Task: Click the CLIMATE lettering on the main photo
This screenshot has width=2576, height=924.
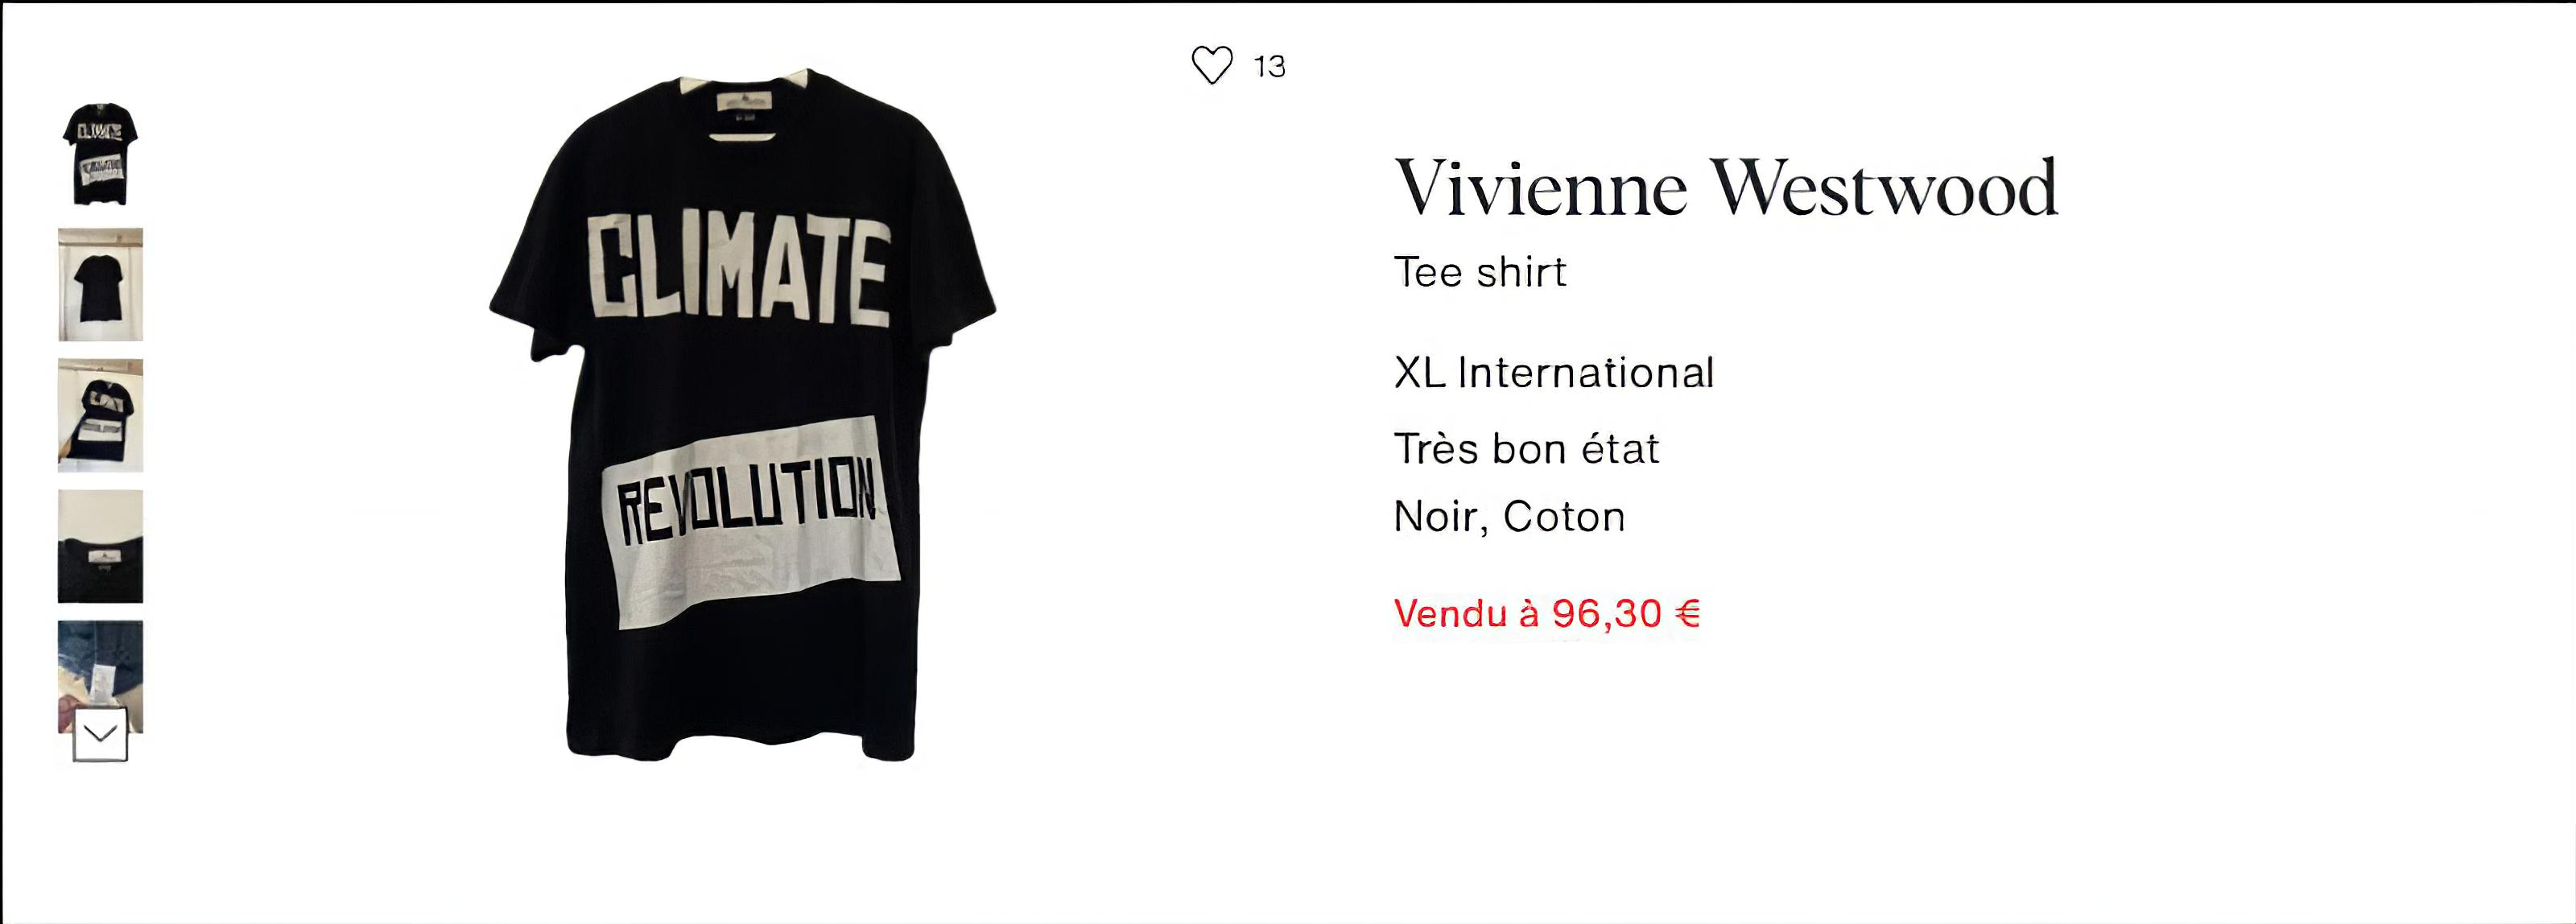Action: pos(738,268)
